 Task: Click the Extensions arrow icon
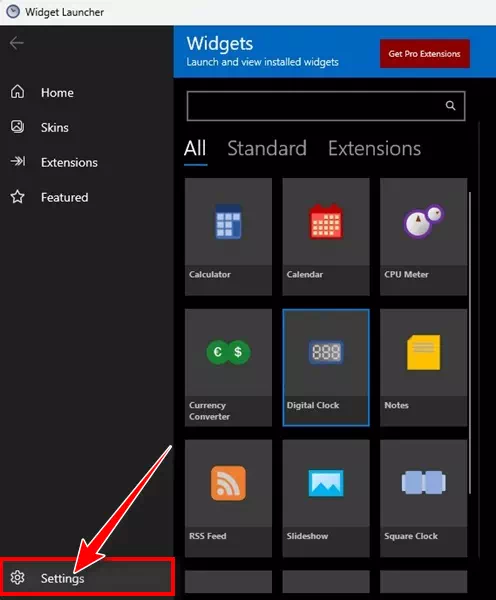[x=18, y=161]
